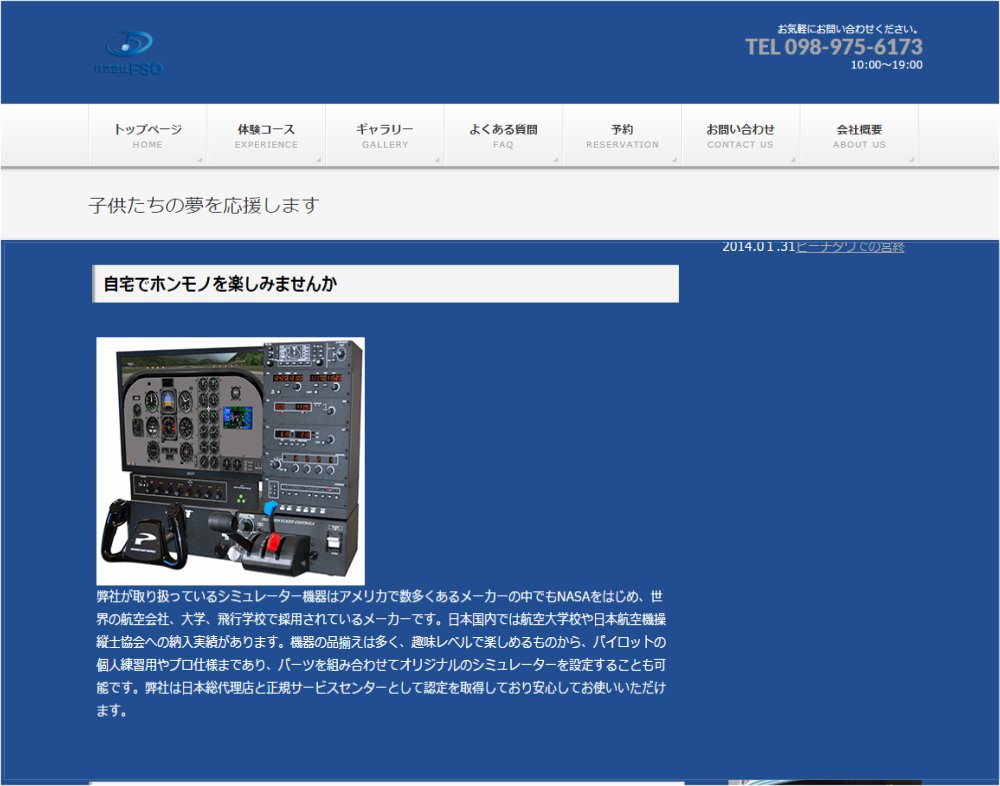The height and width of the screenshot is (786, 1000).
Task: Expand EXPERIENCE tab via its corner arrow
Action: 319,160
